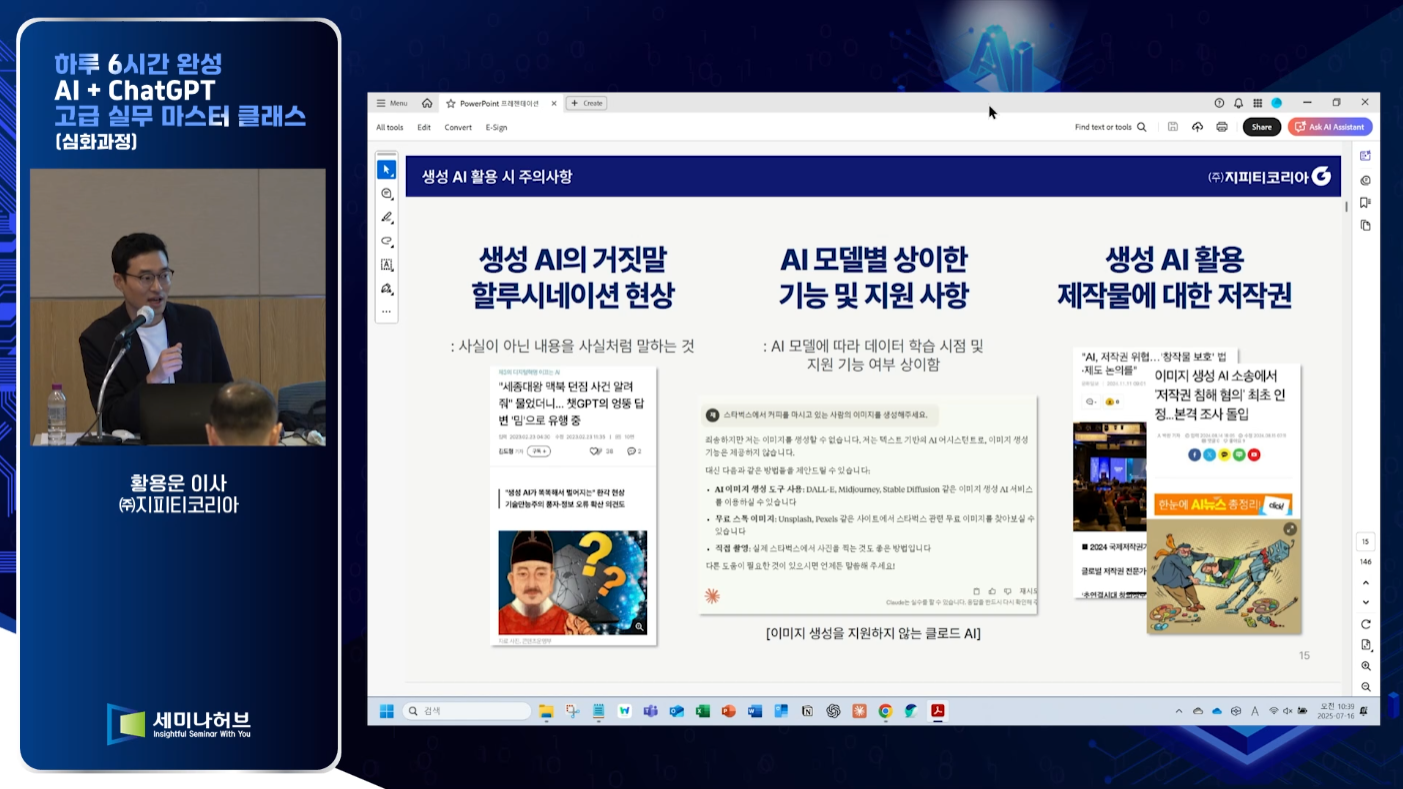Image resolution: width=1403 pixels, height=789 pixels.
Task: Pick the Highlight pen tool
Action: (387, 218)
